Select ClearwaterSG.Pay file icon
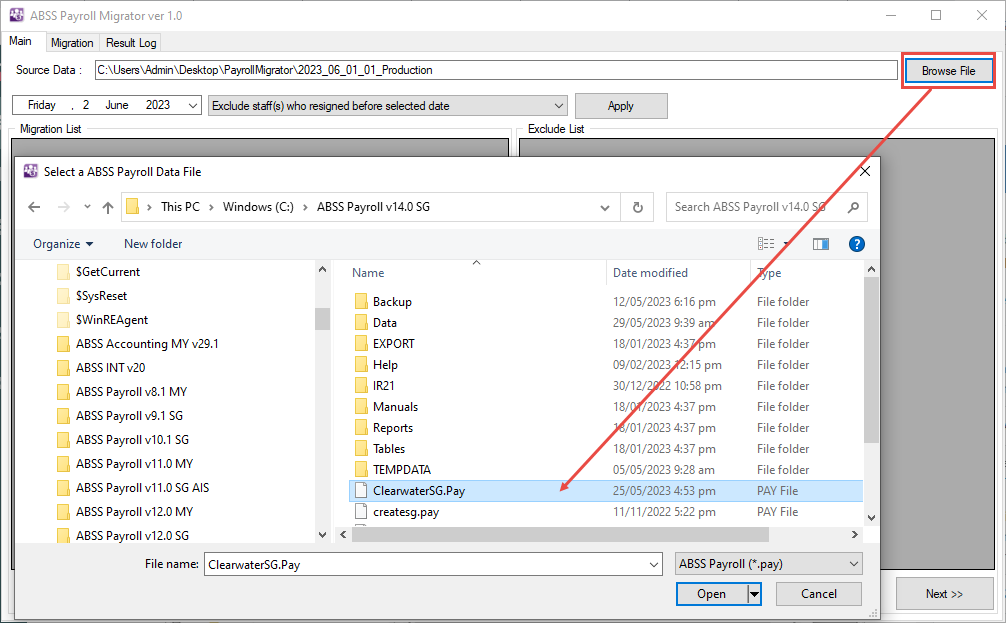This screenshot has width=1006, height=623. (361, 491)
